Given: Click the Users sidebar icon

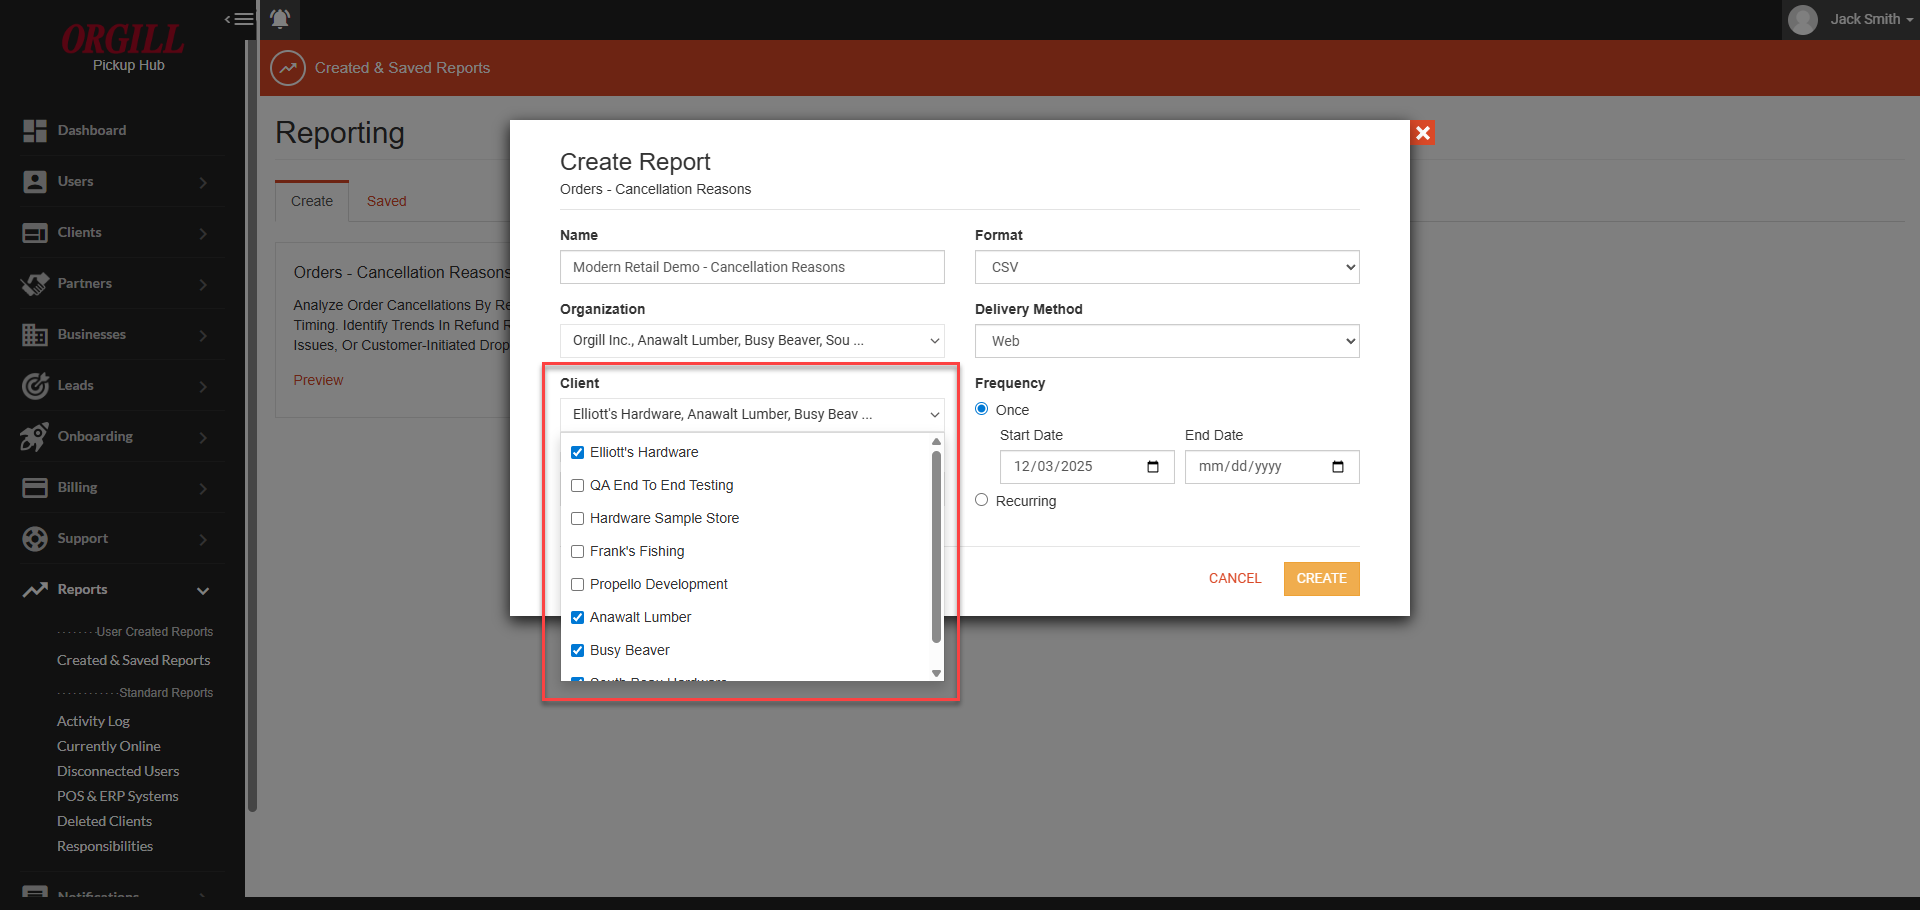Looking at the screenshot, I should tap(35, 182).
